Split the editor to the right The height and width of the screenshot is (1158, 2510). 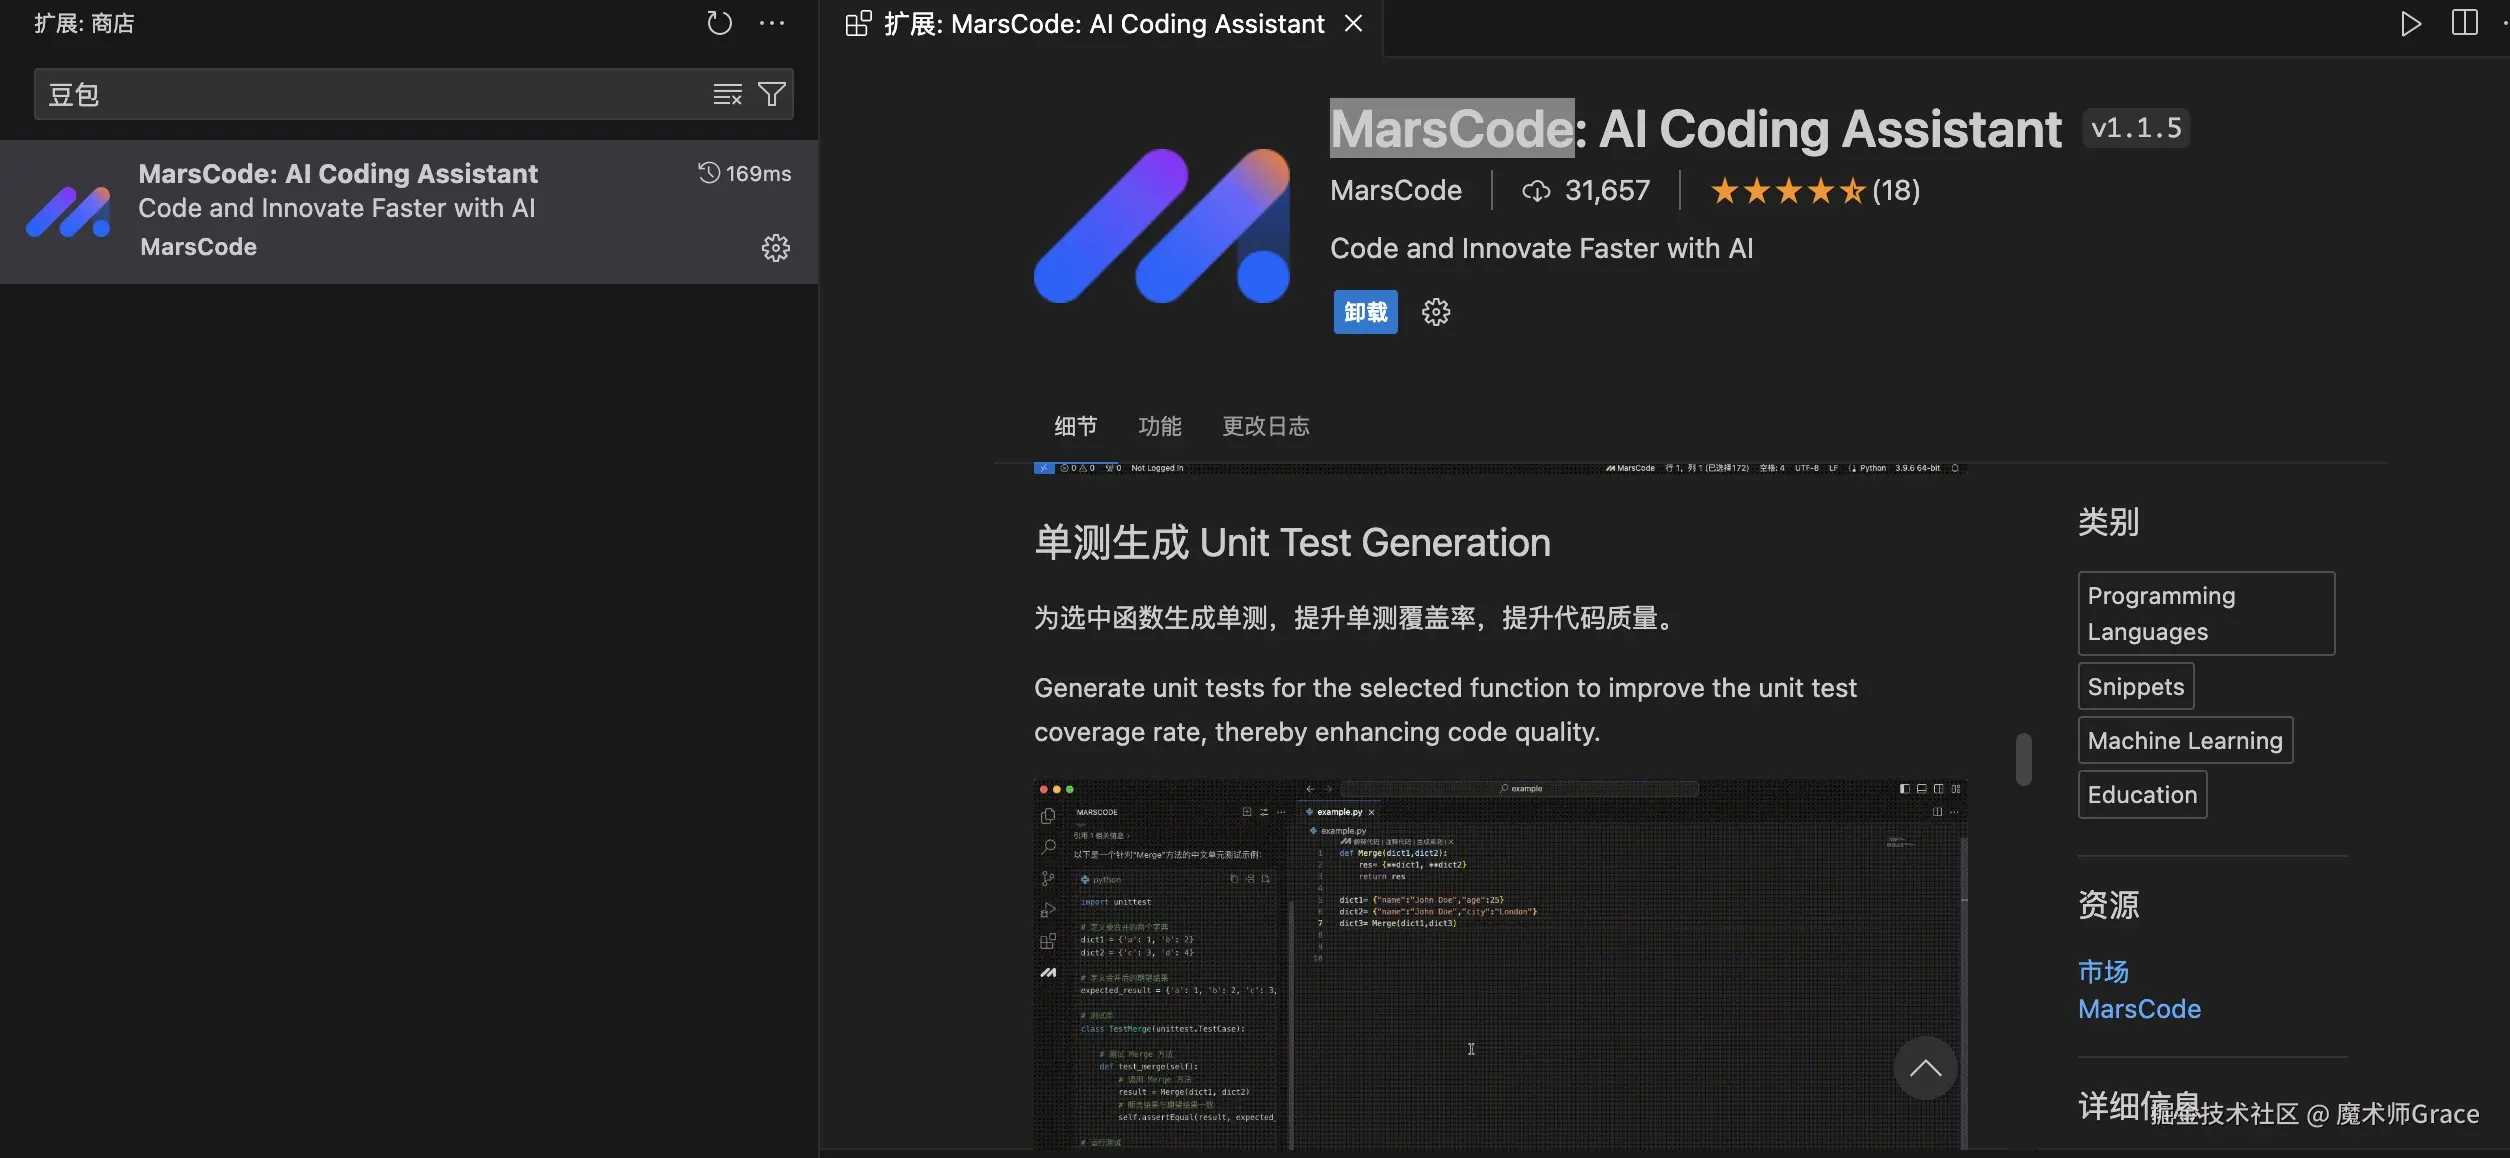pos(2464,23)
